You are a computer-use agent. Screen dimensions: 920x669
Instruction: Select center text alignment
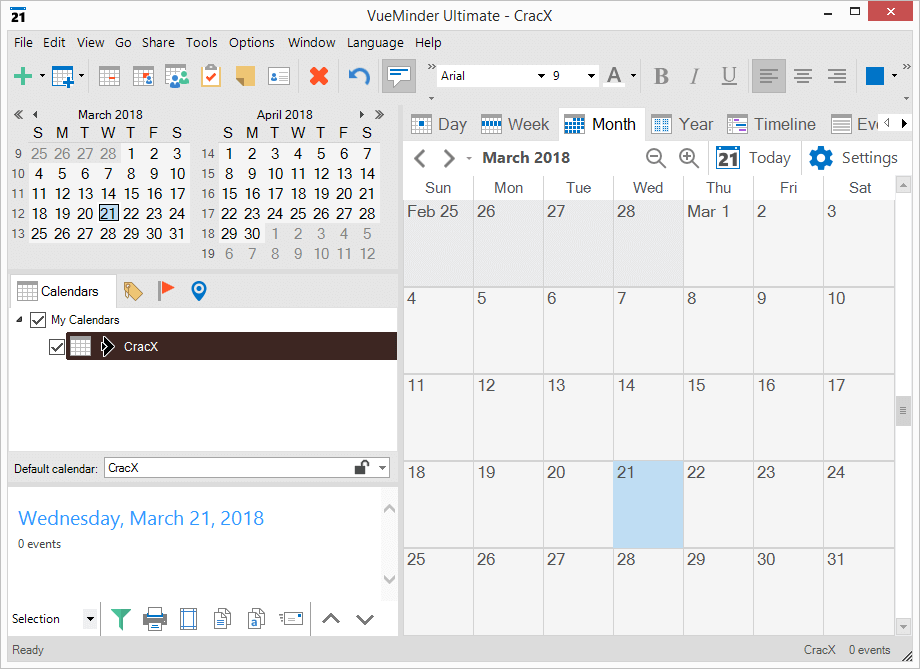[803, 76]
